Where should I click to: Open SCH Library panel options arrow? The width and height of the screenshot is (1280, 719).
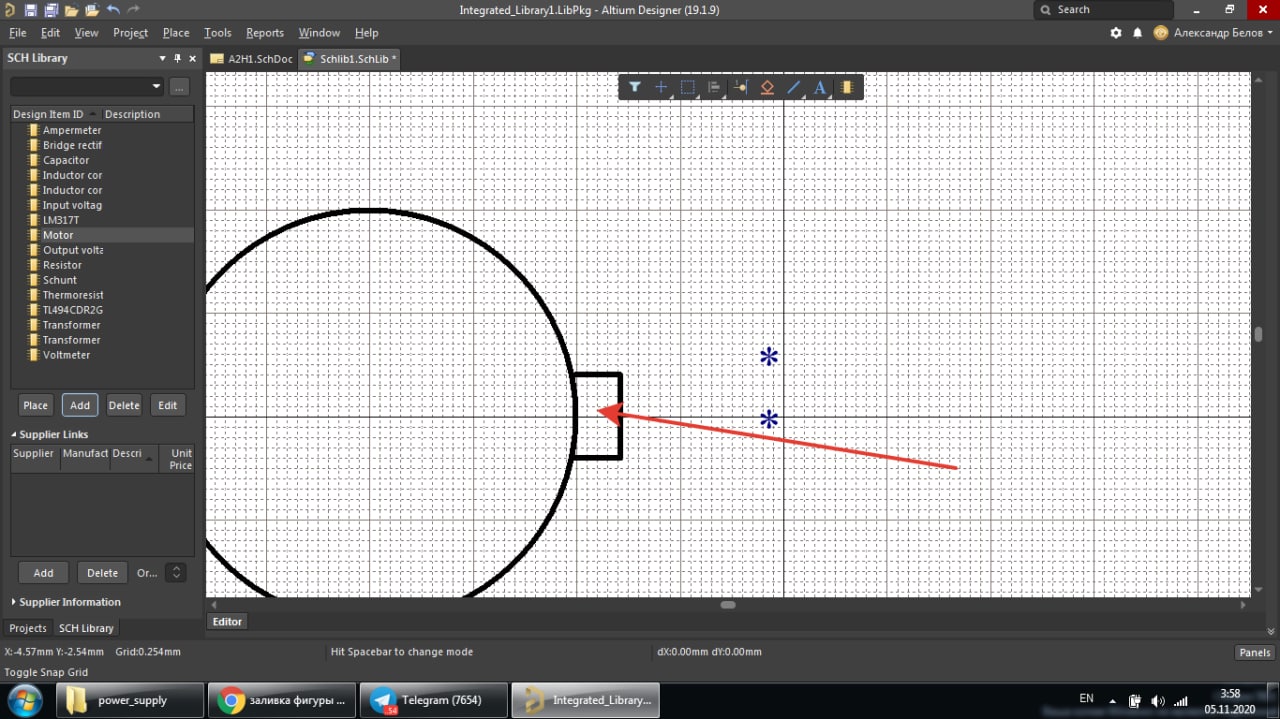coord(163,58)
